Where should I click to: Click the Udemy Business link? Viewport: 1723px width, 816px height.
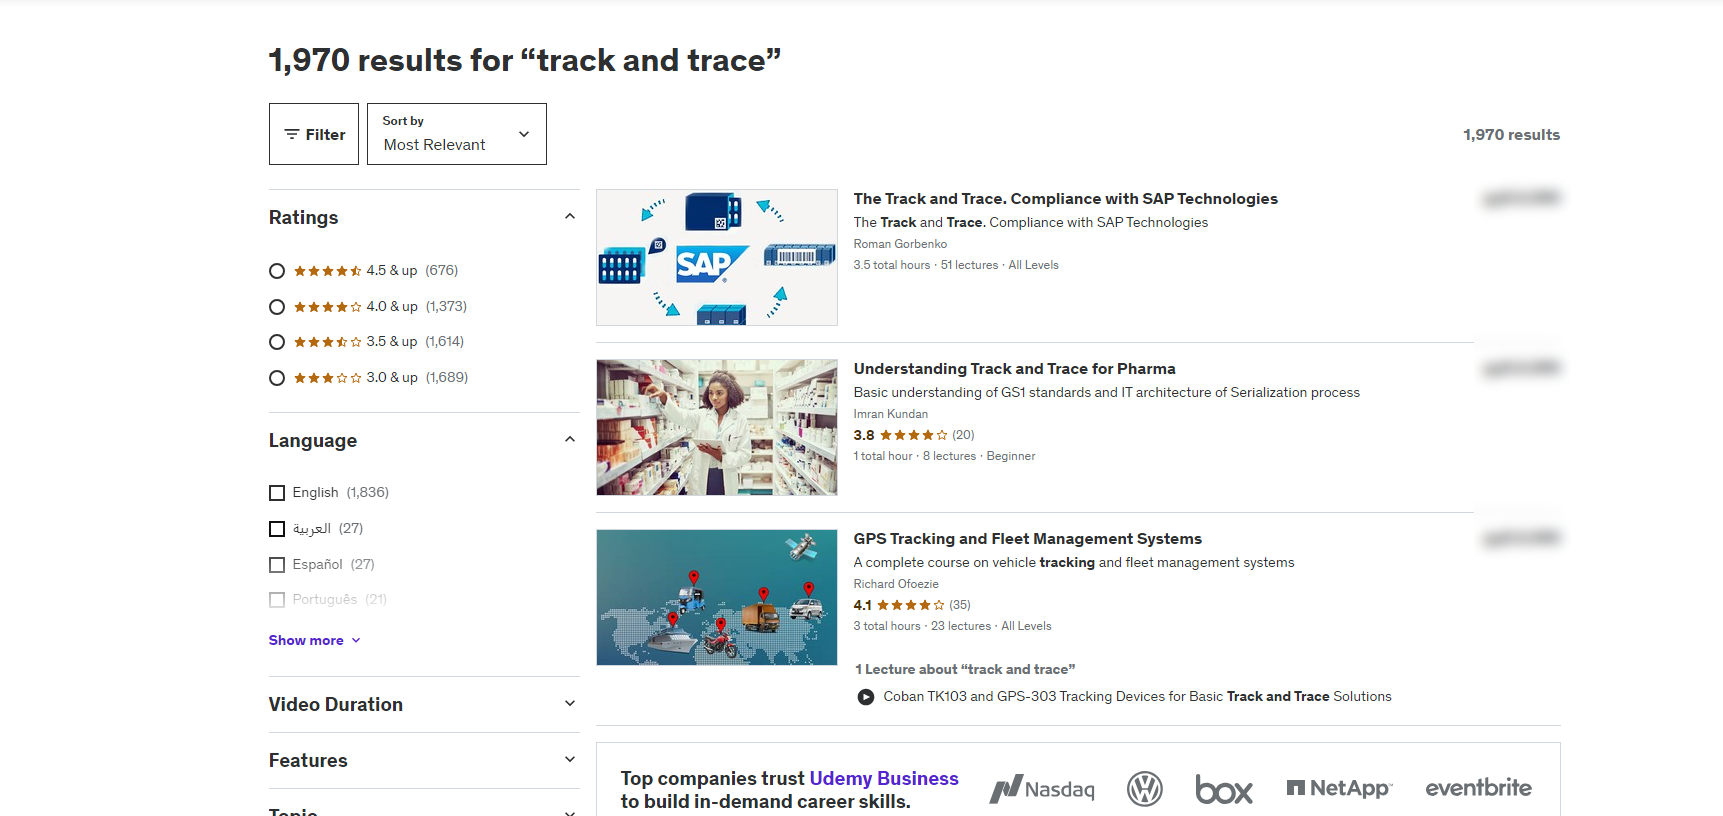883,778
